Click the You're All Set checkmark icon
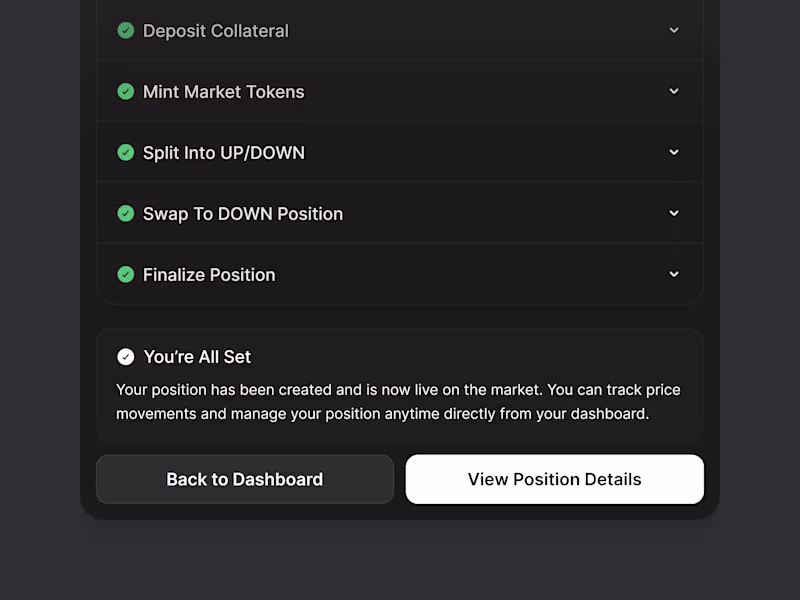This screenshot has height=600, width=800. coord(126,356)
